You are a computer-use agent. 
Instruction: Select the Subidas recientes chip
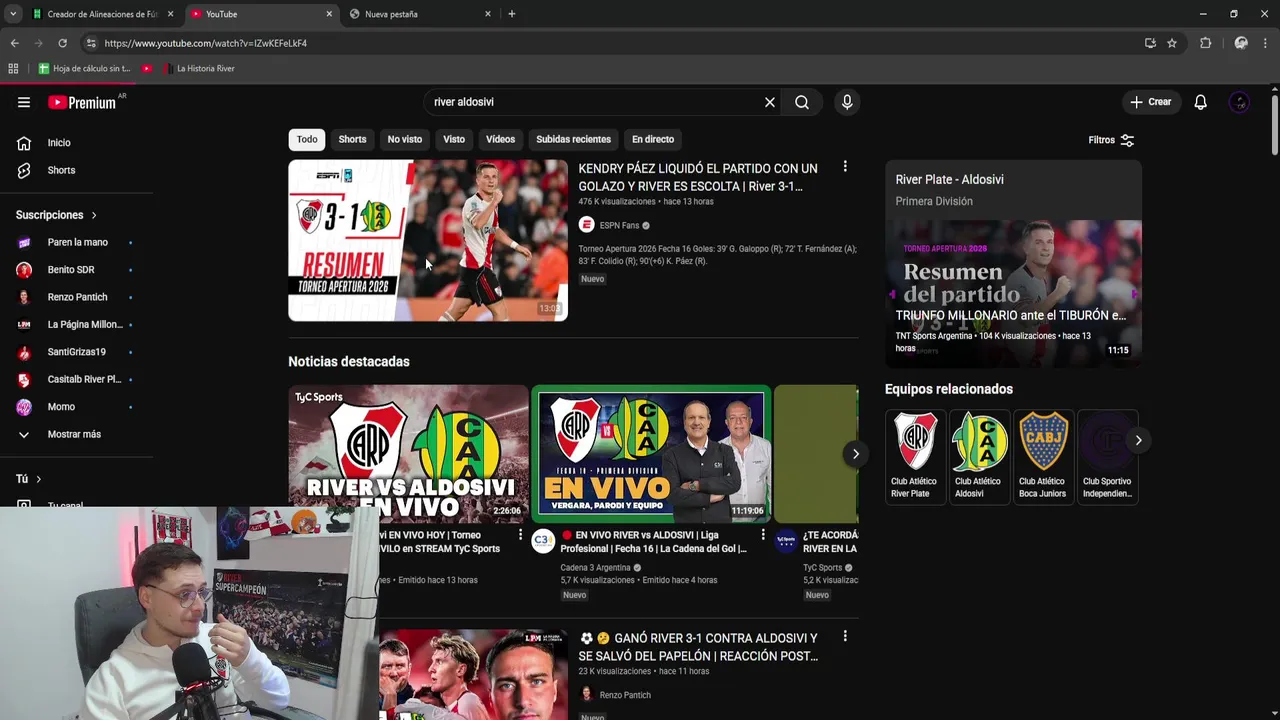coord(573,139)
